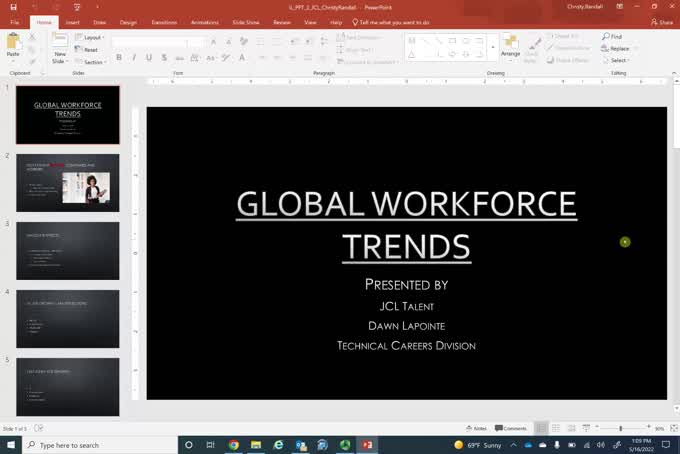Viewport: 680px width, 454px height.
Task: Open the Customize Quick Access Toolbar dropdown
Action: (97, 7)
